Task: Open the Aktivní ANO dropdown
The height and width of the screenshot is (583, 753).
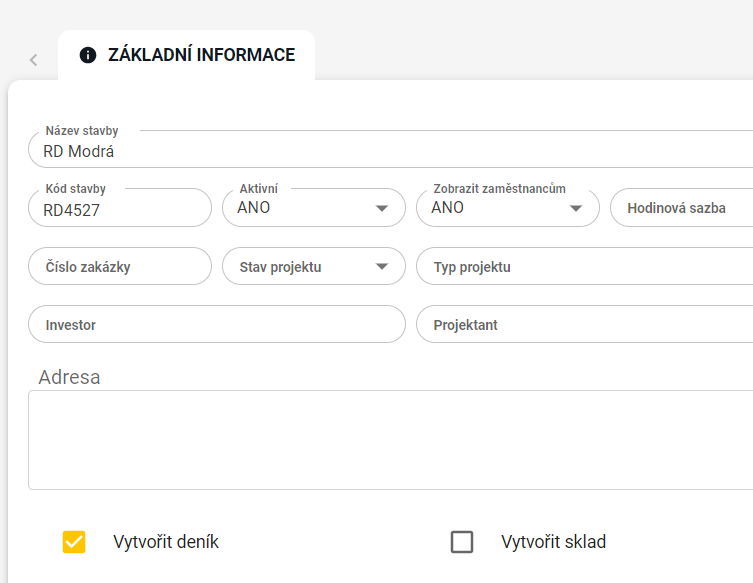Action: [300, 208]
